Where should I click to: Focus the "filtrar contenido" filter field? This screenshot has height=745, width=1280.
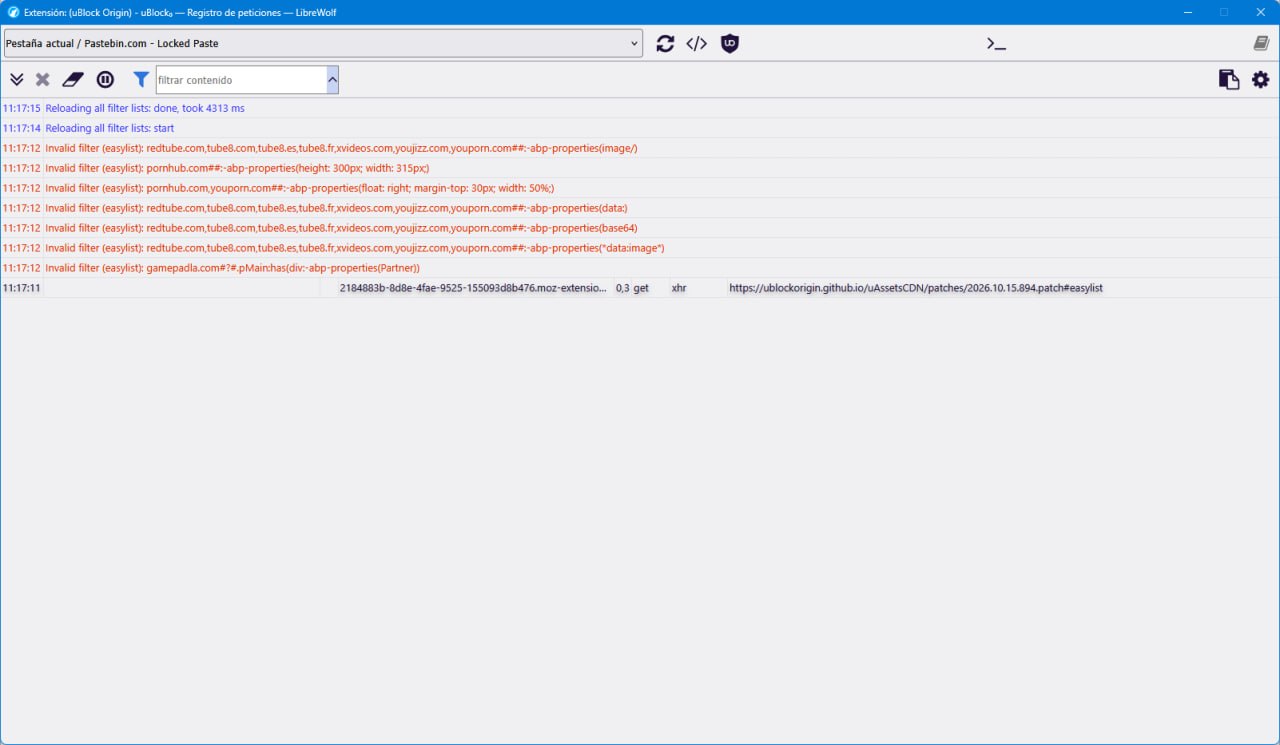[x=241, y=80]
